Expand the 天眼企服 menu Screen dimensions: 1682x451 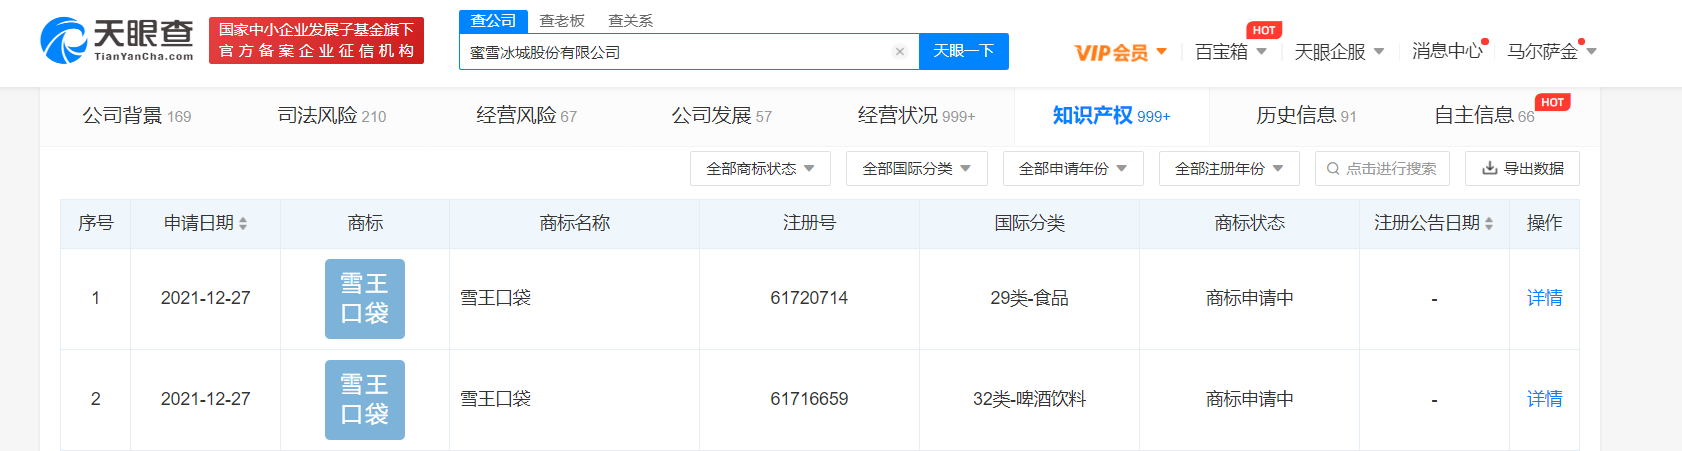(1339, 52)
